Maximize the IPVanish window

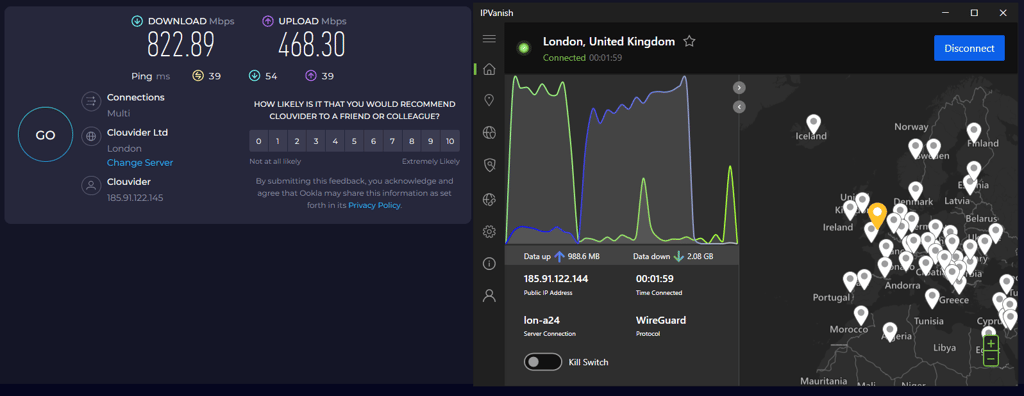[974, 12]
